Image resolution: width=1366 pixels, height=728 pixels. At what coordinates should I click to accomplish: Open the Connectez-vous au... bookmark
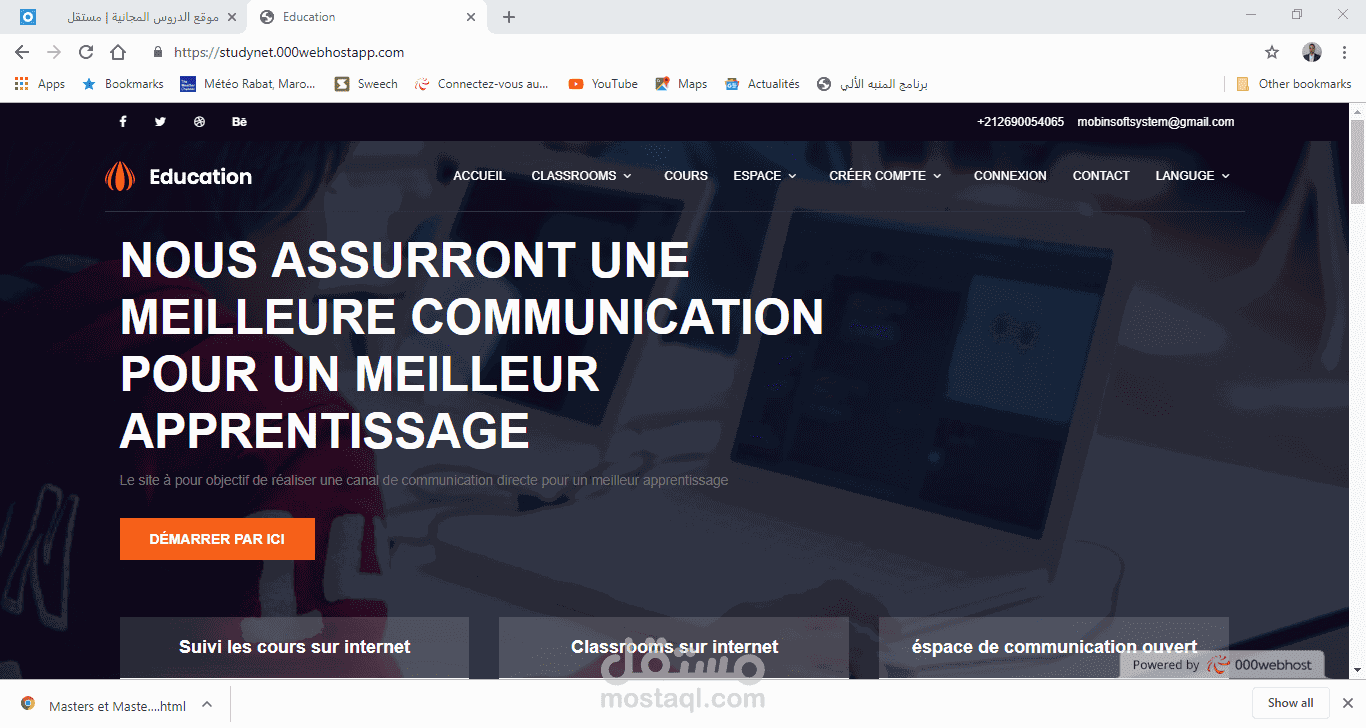point(482,84)
